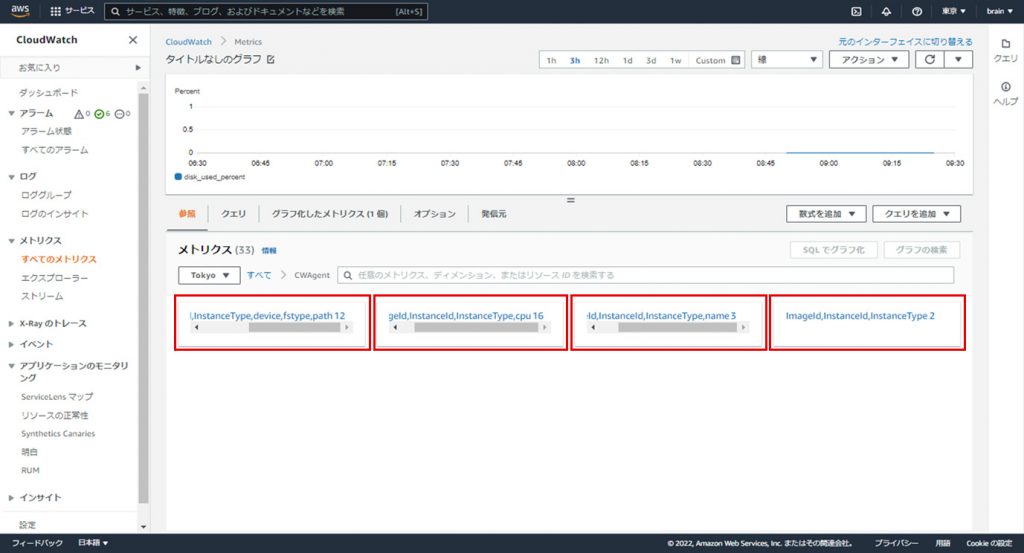Click the CloudWatch breadcrumb link
The image size is (1024, 553).
coord(188,42)
